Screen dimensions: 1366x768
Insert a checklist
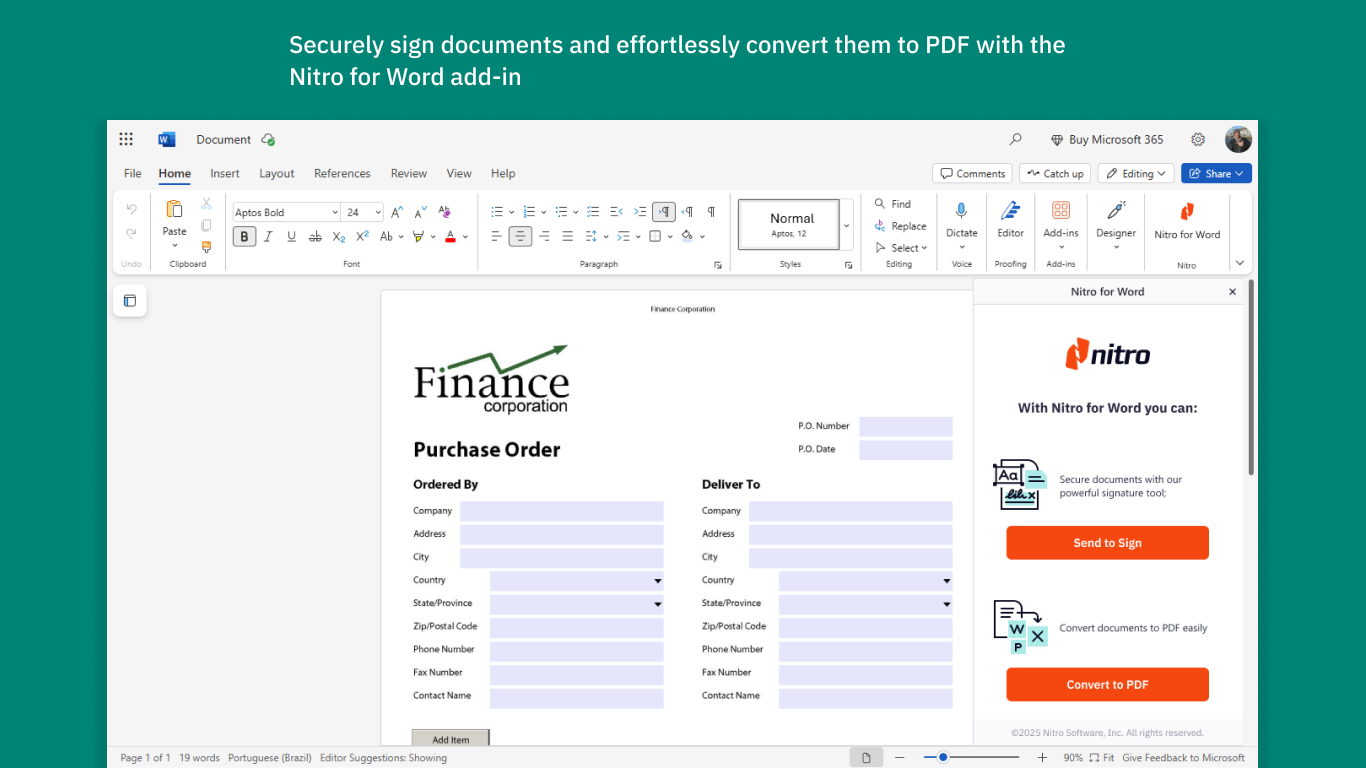(593, 212)
